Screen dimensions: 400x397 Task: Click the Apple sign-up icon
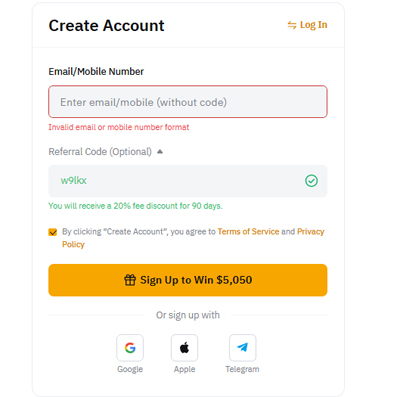[x=184, y=348]
